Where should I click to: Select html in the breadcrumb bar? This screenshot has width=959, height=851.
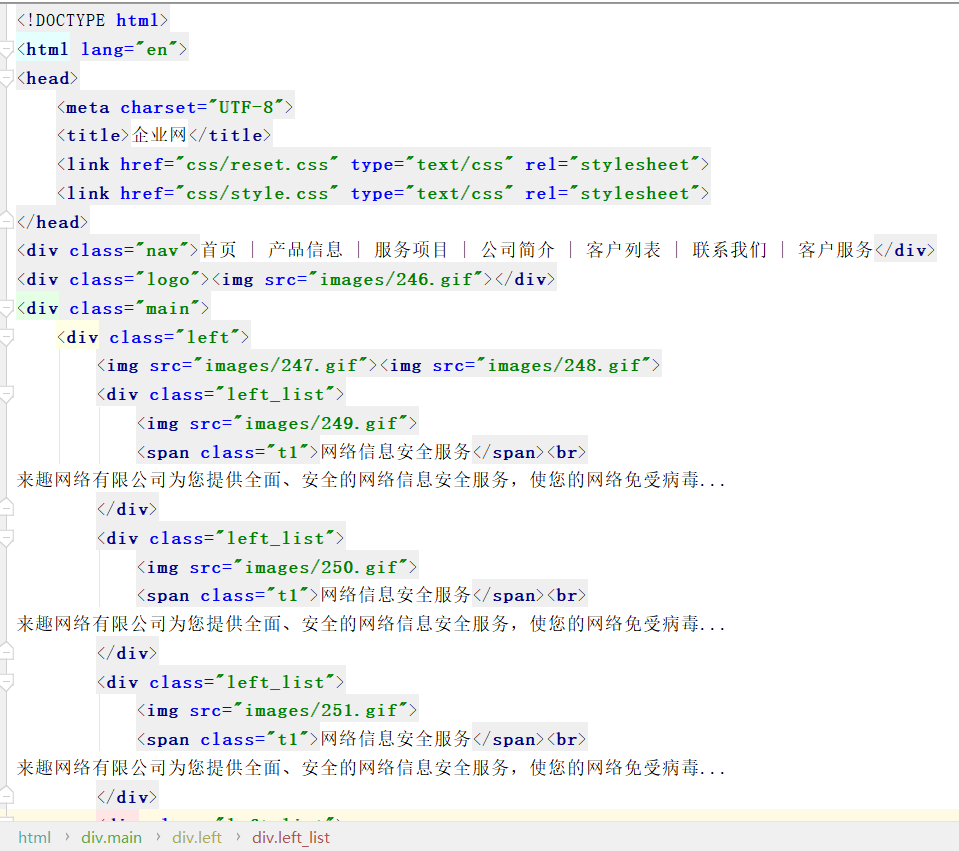34,838
